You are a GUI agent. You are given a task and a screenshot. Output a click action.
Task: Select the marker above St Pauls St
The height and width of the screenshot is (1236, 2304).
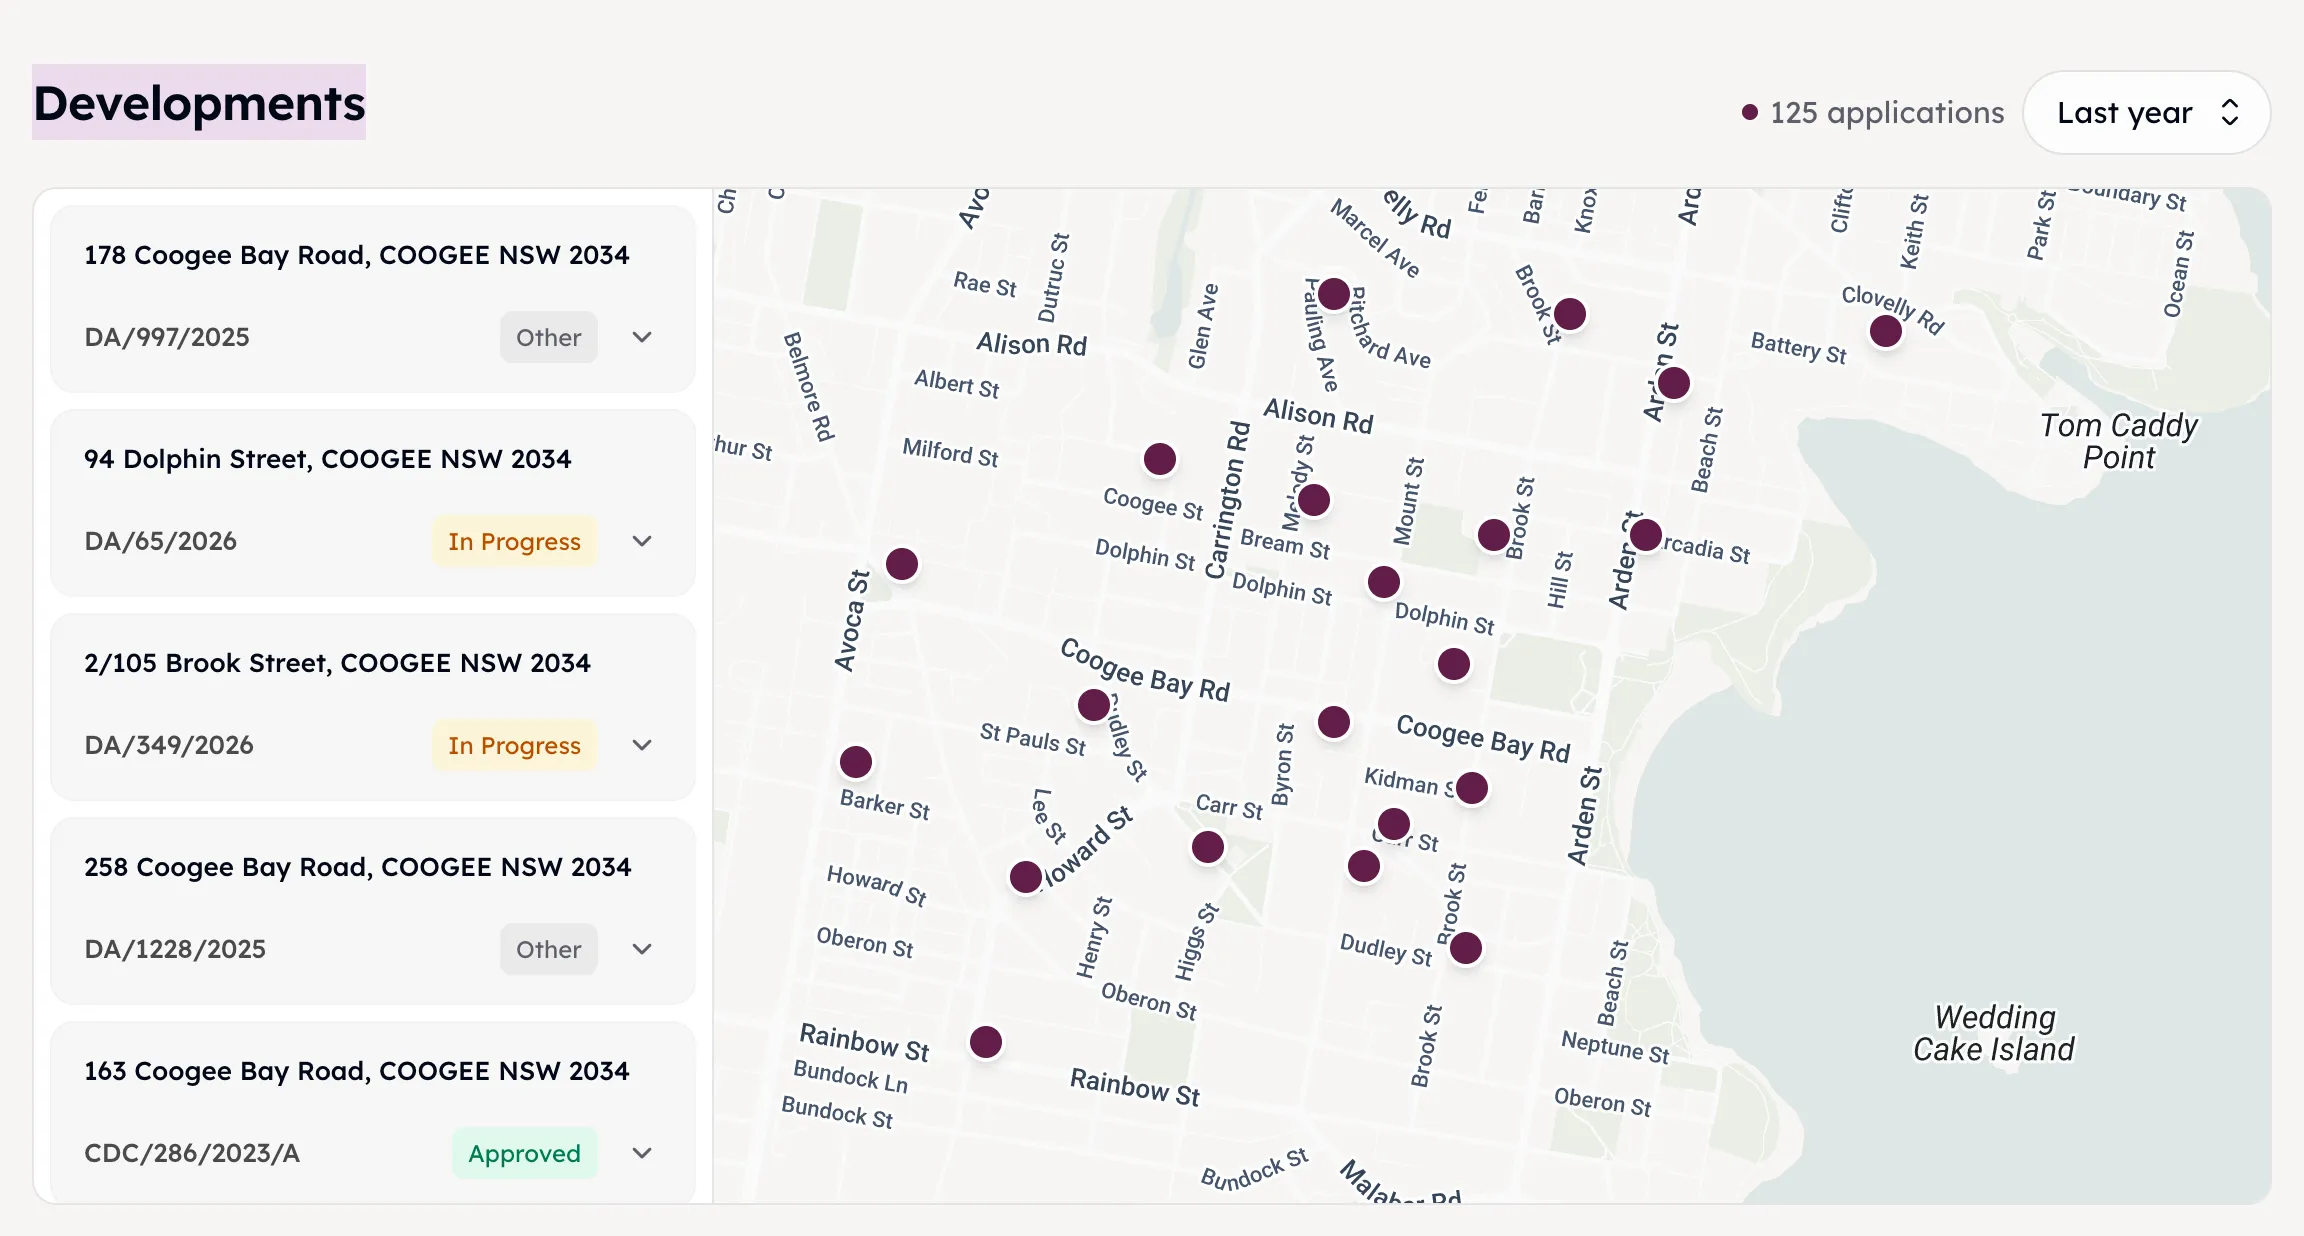[x=1094, y=705]
